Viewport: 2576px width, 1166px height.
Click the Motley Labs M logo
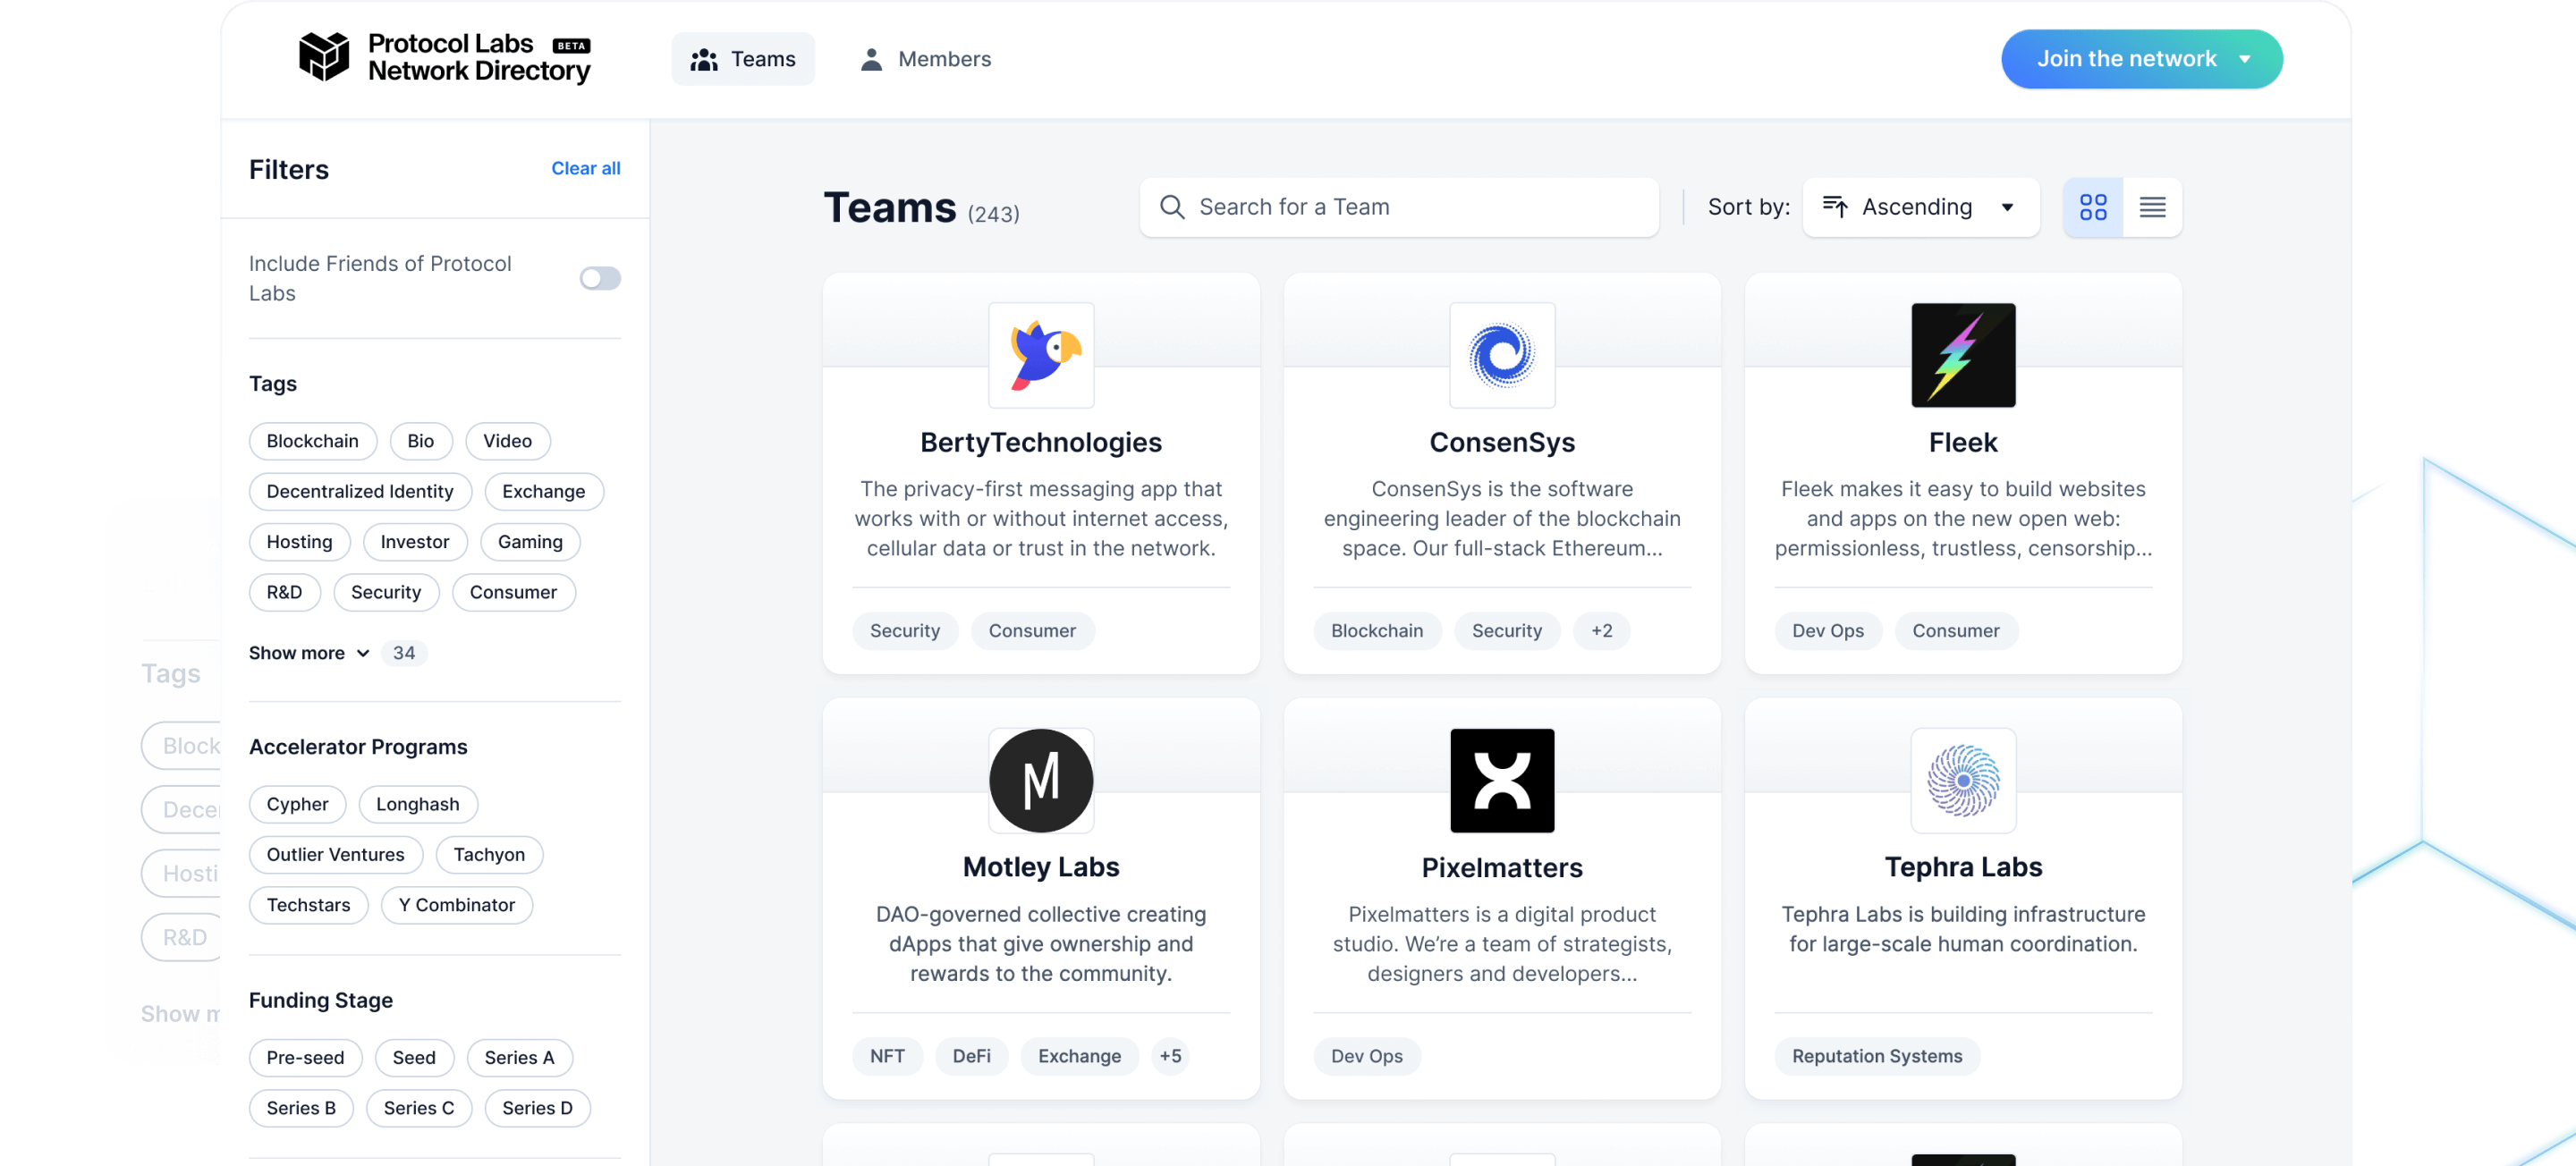(x=1041, y=780)
